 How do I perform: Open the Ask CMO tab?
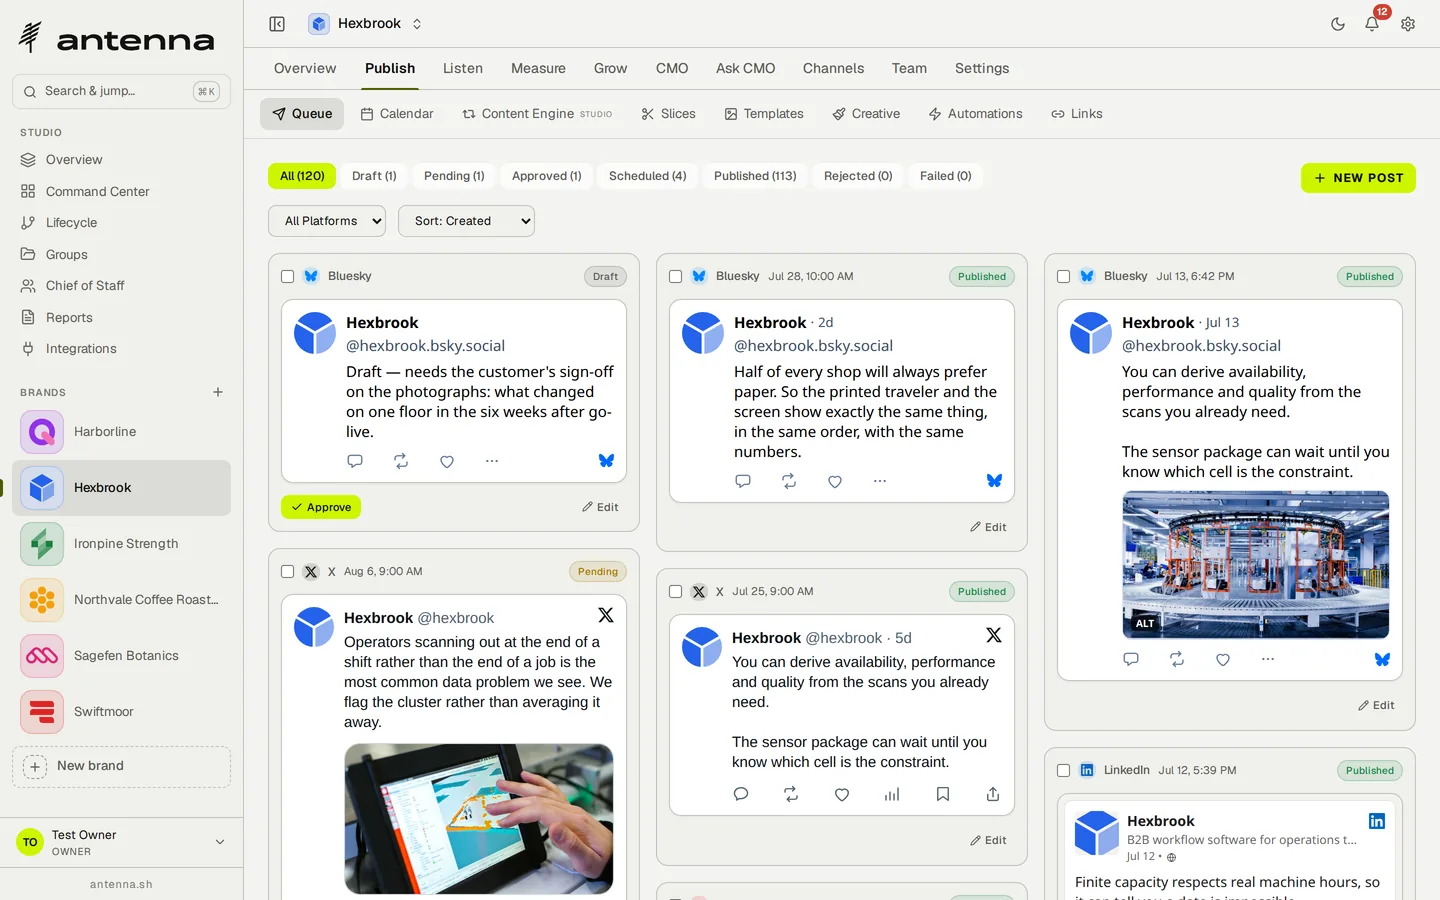[x=745, y=68]
